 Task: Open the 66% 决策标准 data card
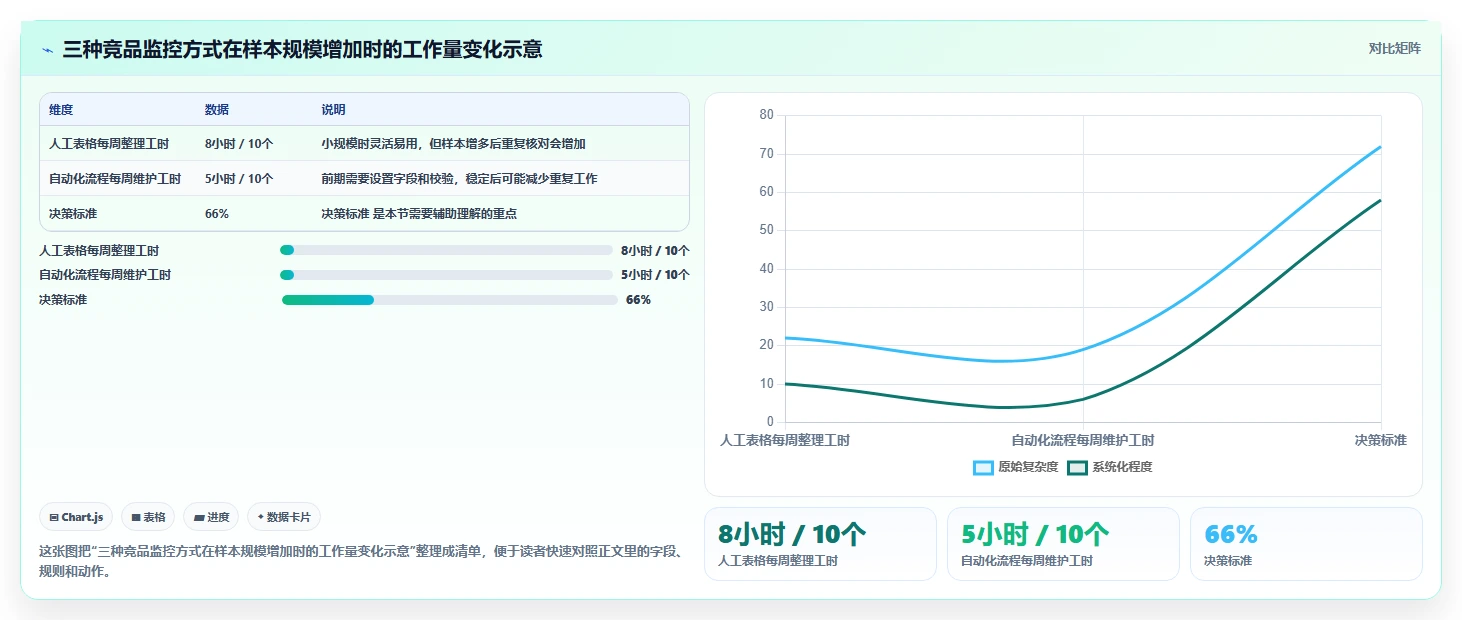(x=1306, y=544)
